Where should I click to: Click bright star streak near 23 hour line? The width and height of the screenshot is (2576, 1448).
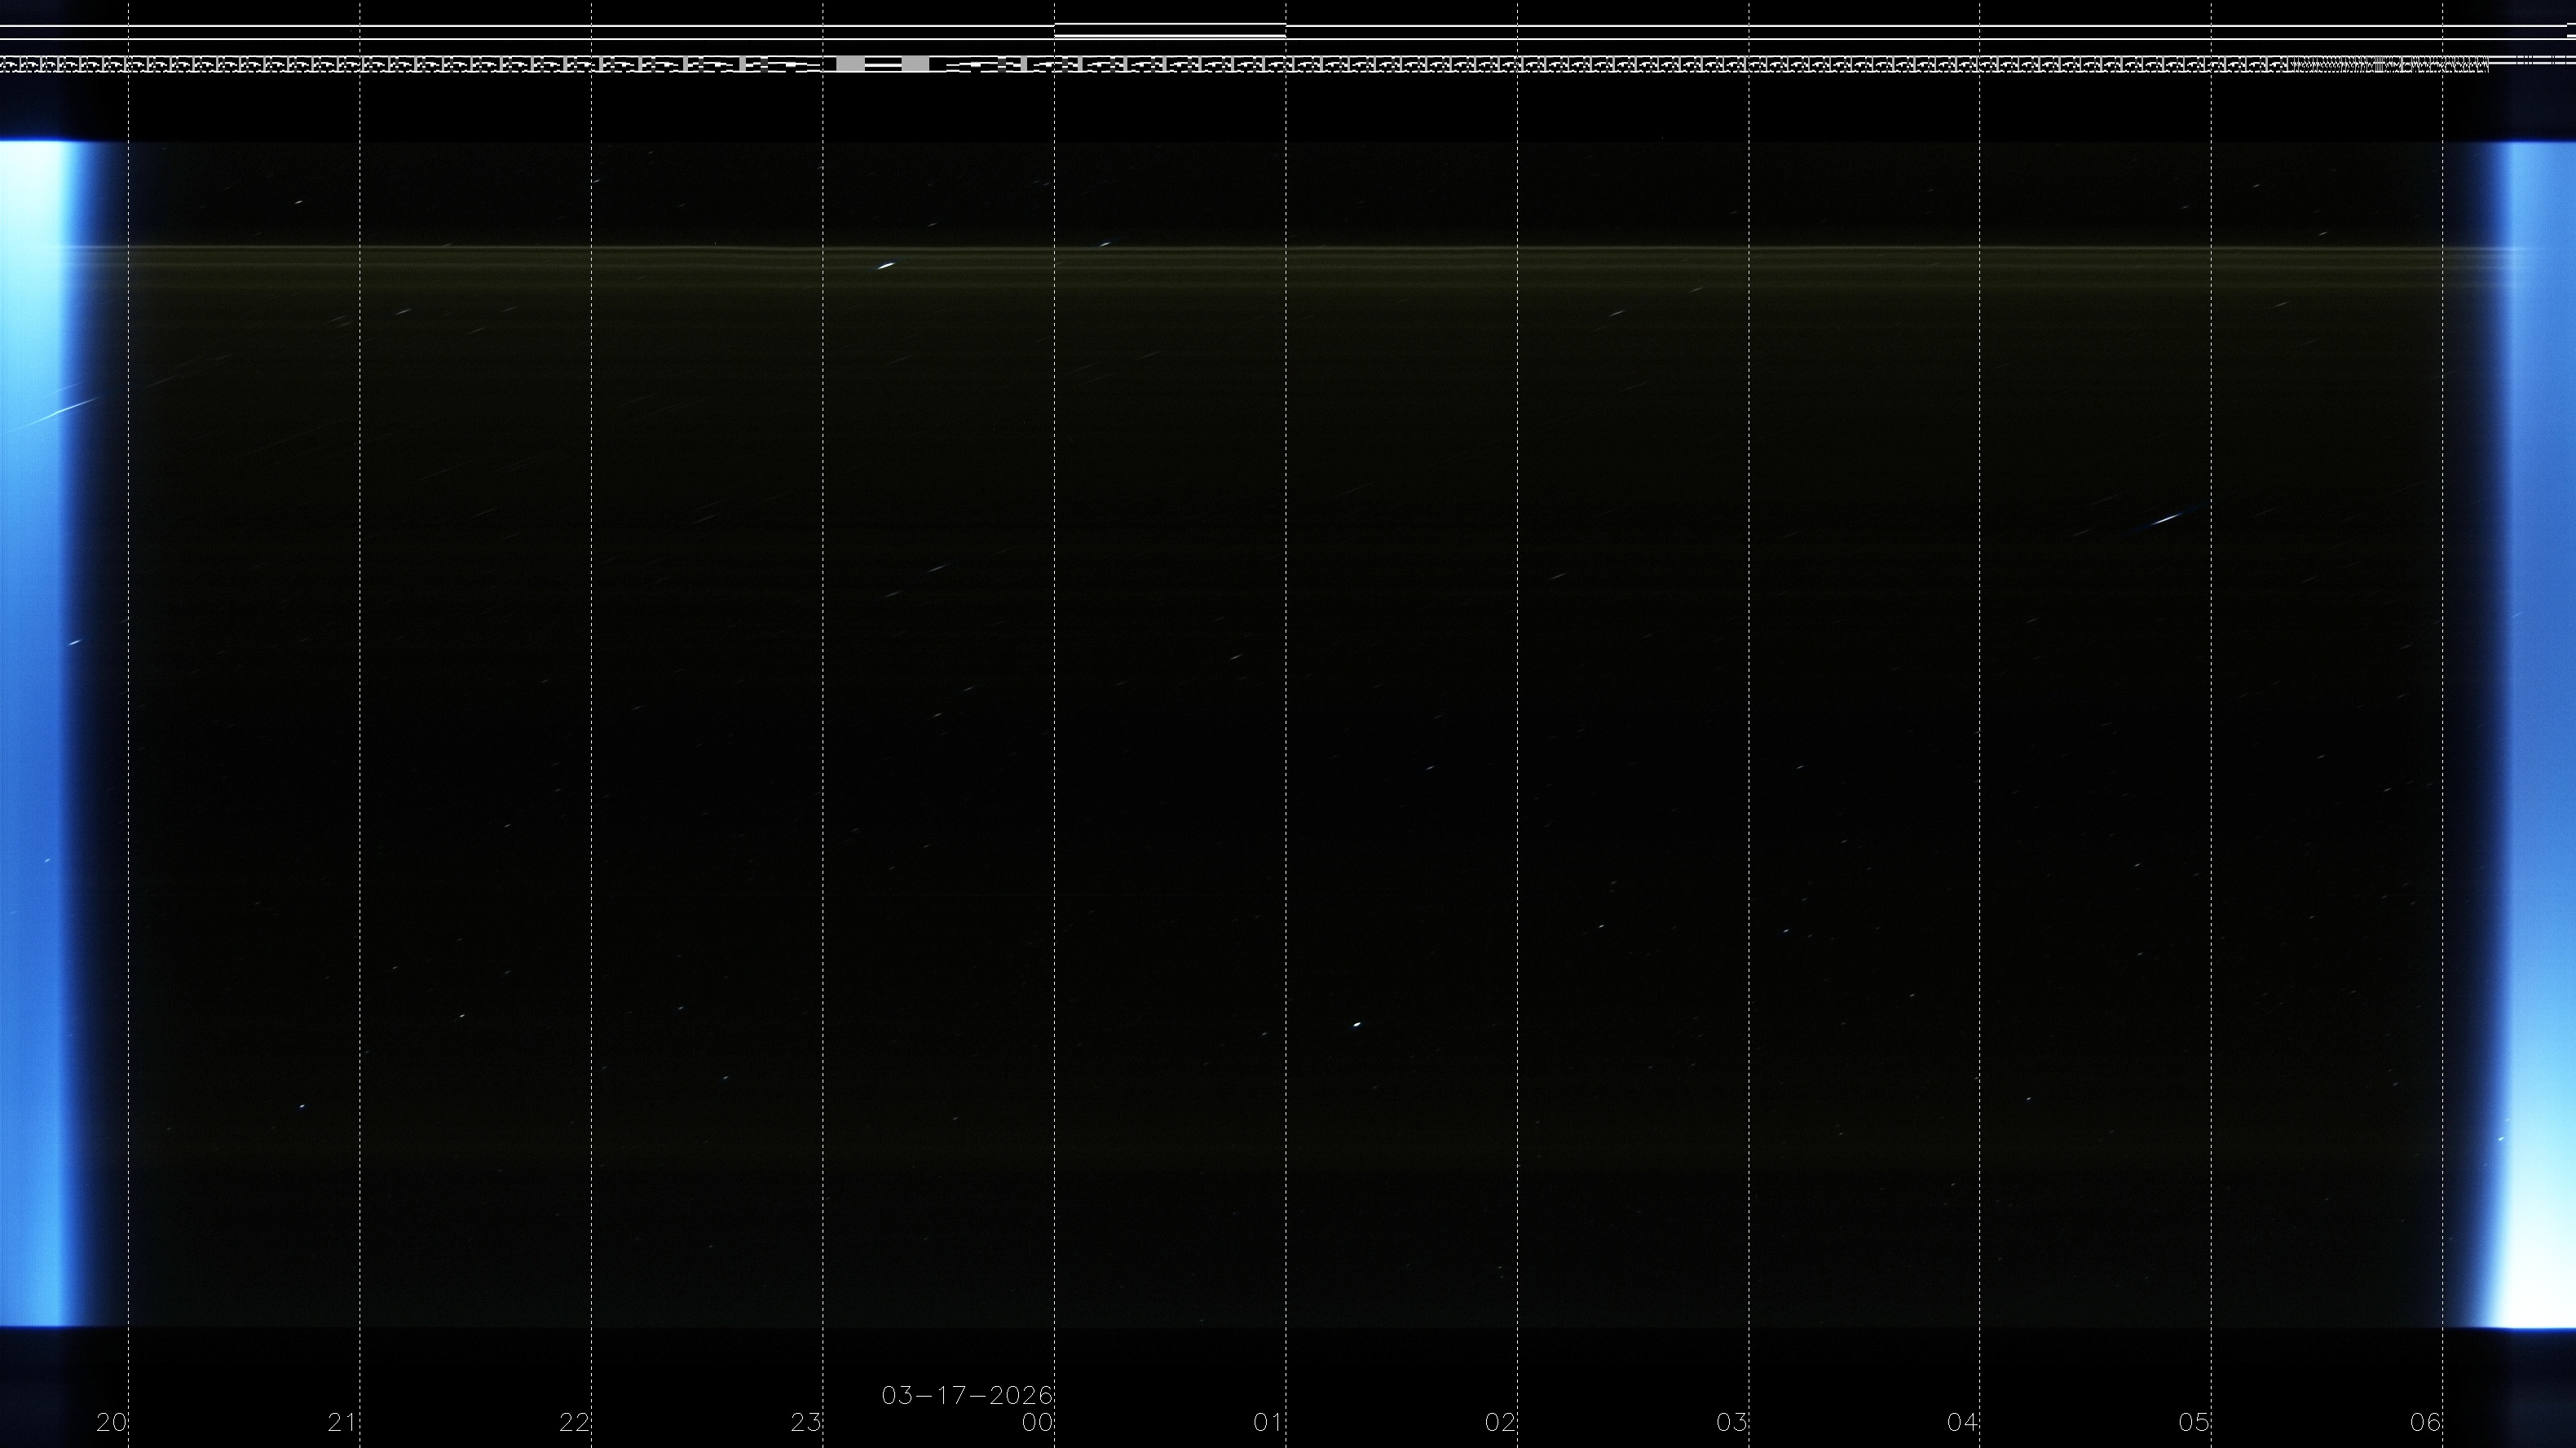pyautogui.click(x=885, y=266)
